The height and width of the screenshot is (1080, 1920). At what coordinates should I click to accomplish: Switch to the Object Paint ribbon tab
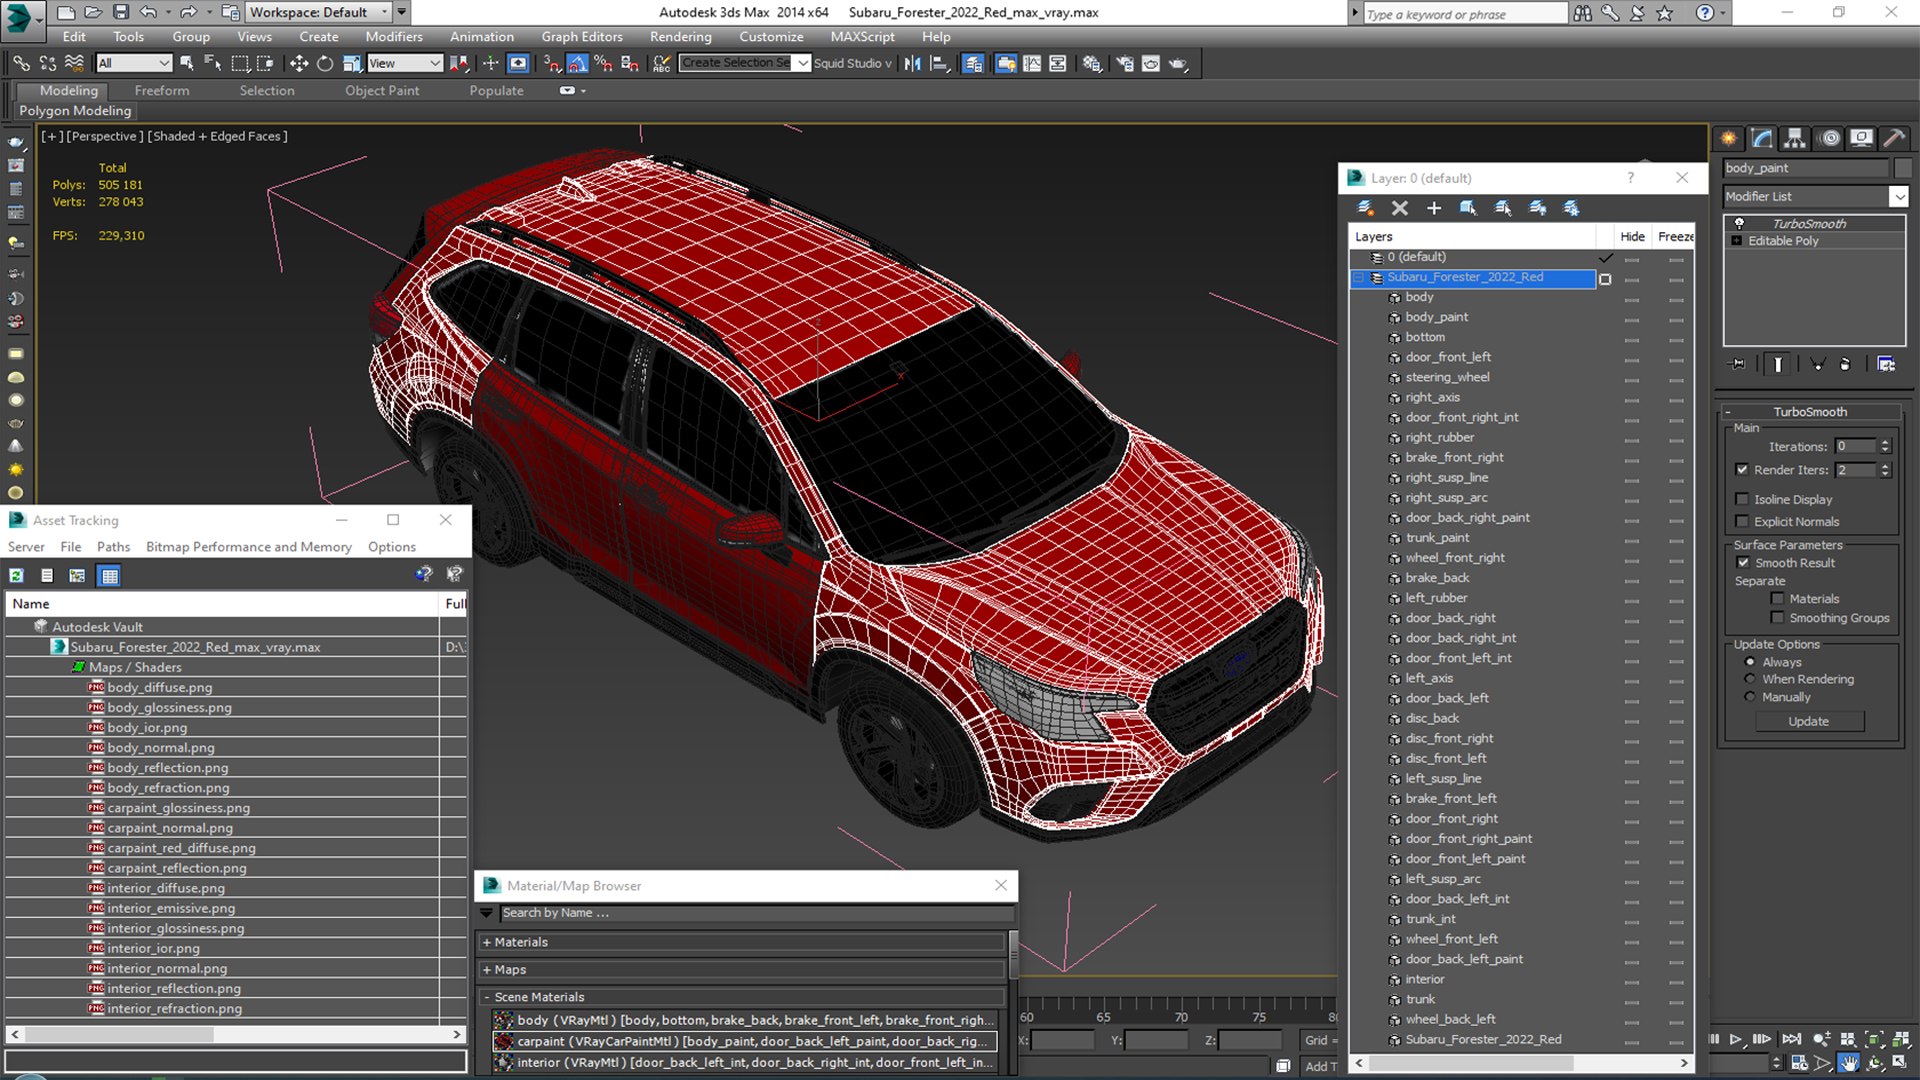click(x=382, y=90)
